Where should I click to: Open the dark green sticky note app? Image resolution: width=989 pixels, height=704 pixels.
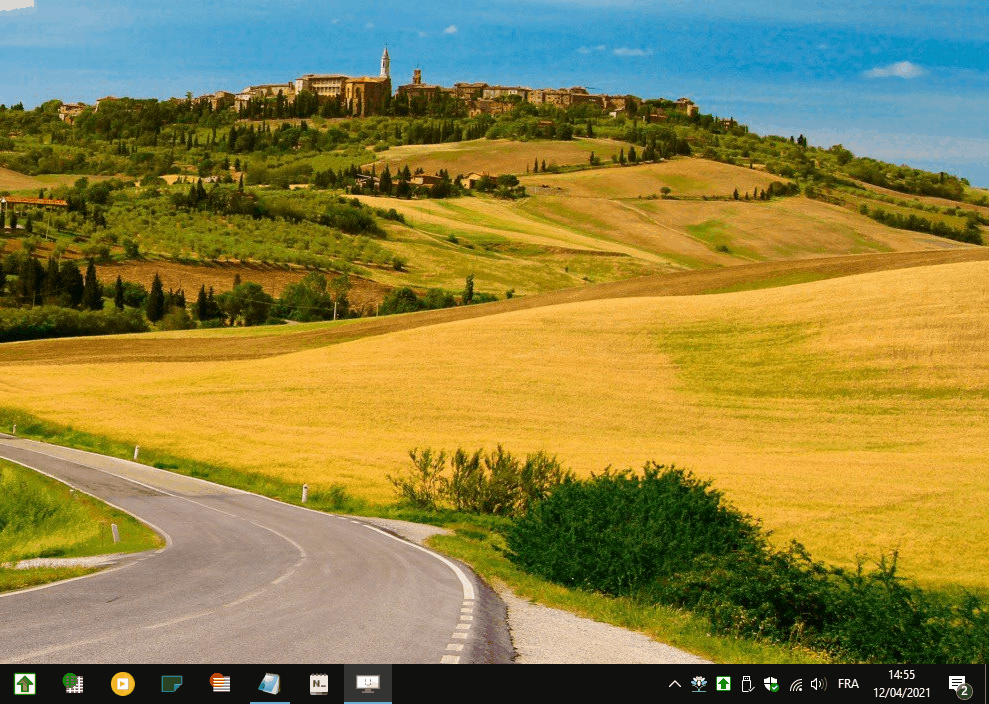pyautogui.click(x=172, y=684)
